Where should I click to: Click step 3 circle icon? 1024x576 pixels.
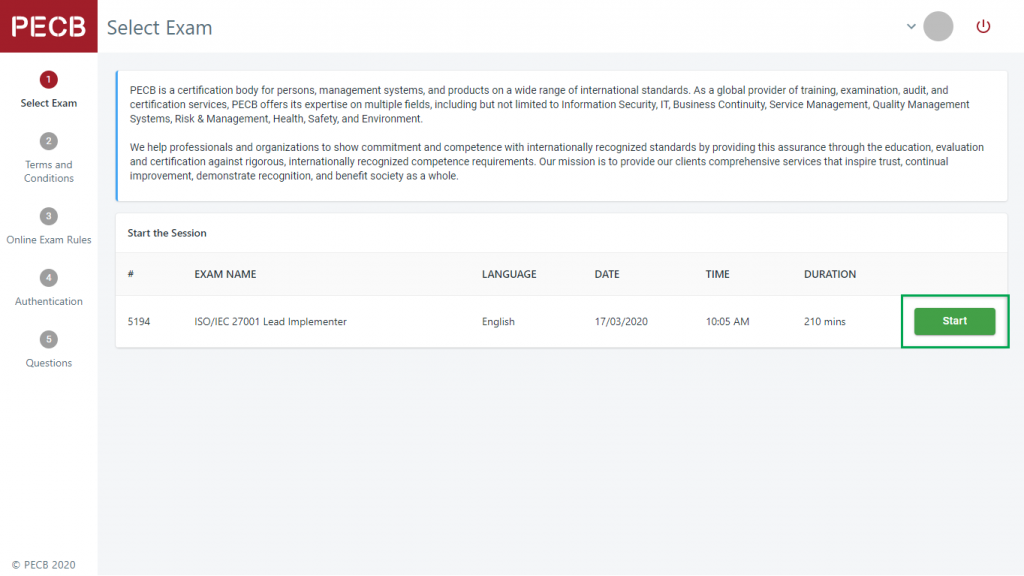(48, 216)
